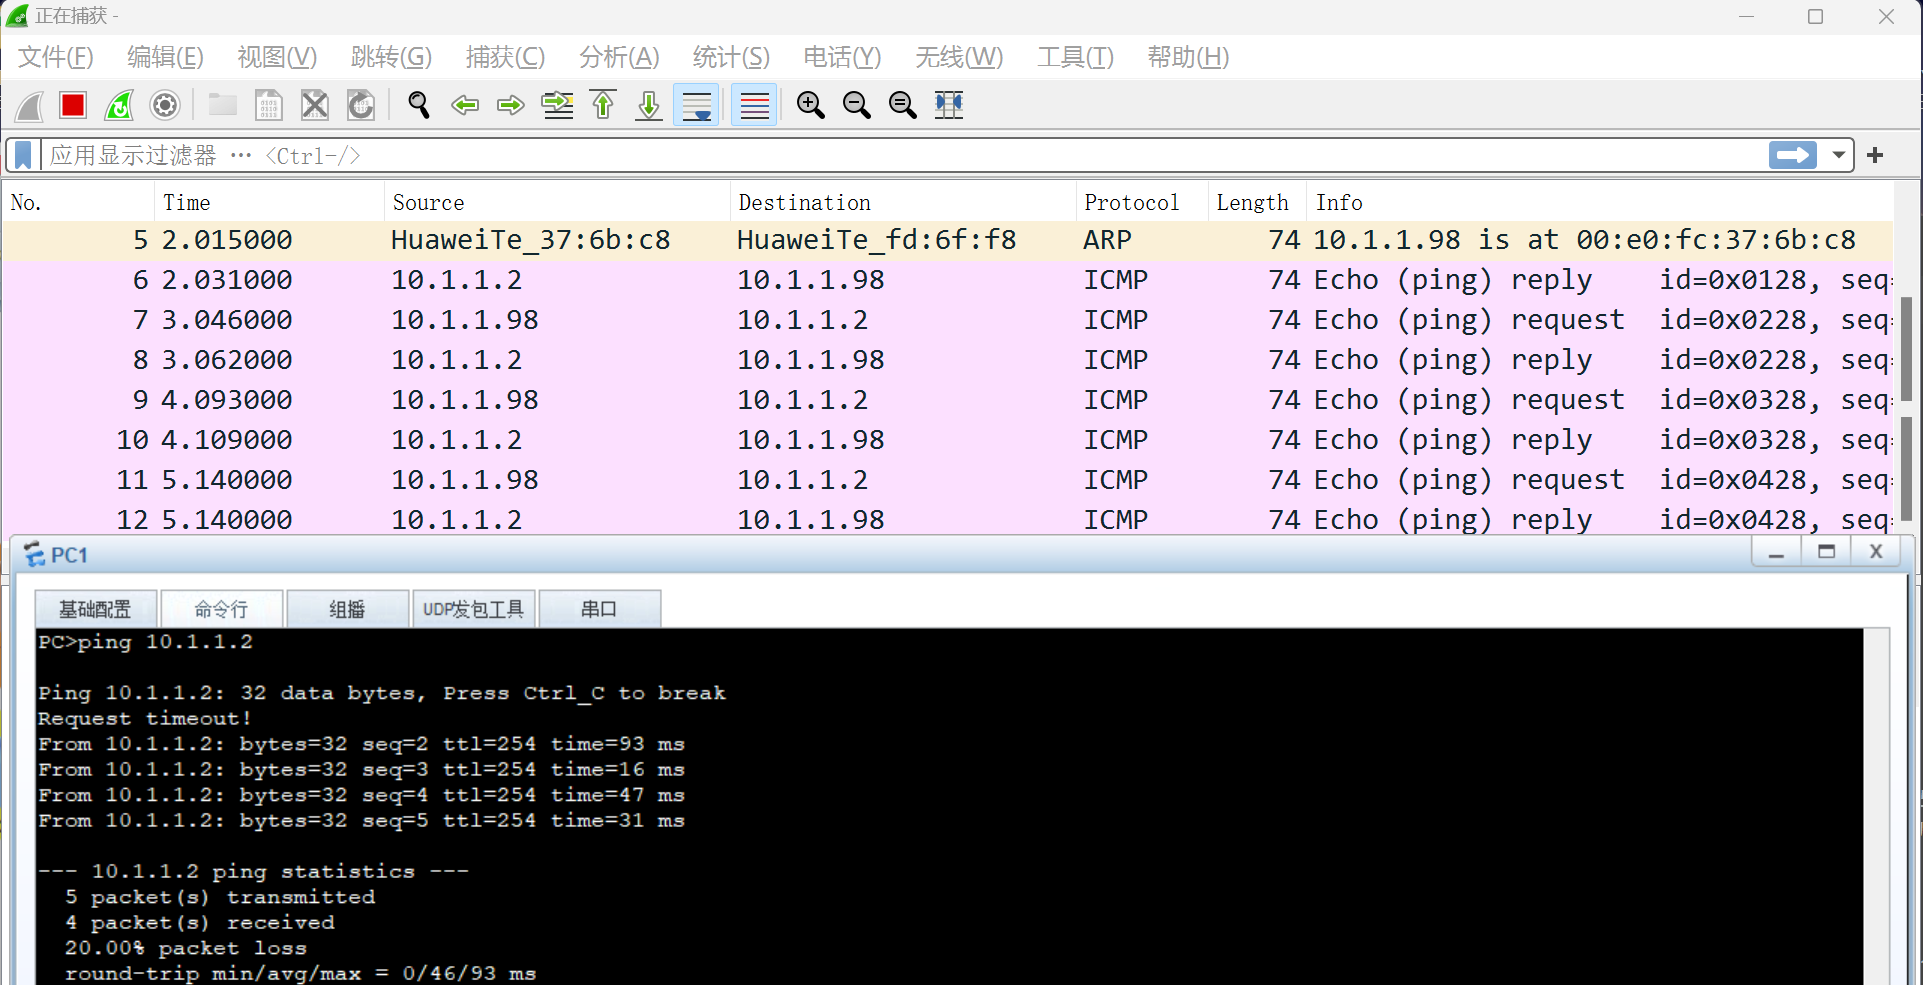The image size is (1923, 985).
Task: Open the 统计(S) menu
Action: click(731, 57)
